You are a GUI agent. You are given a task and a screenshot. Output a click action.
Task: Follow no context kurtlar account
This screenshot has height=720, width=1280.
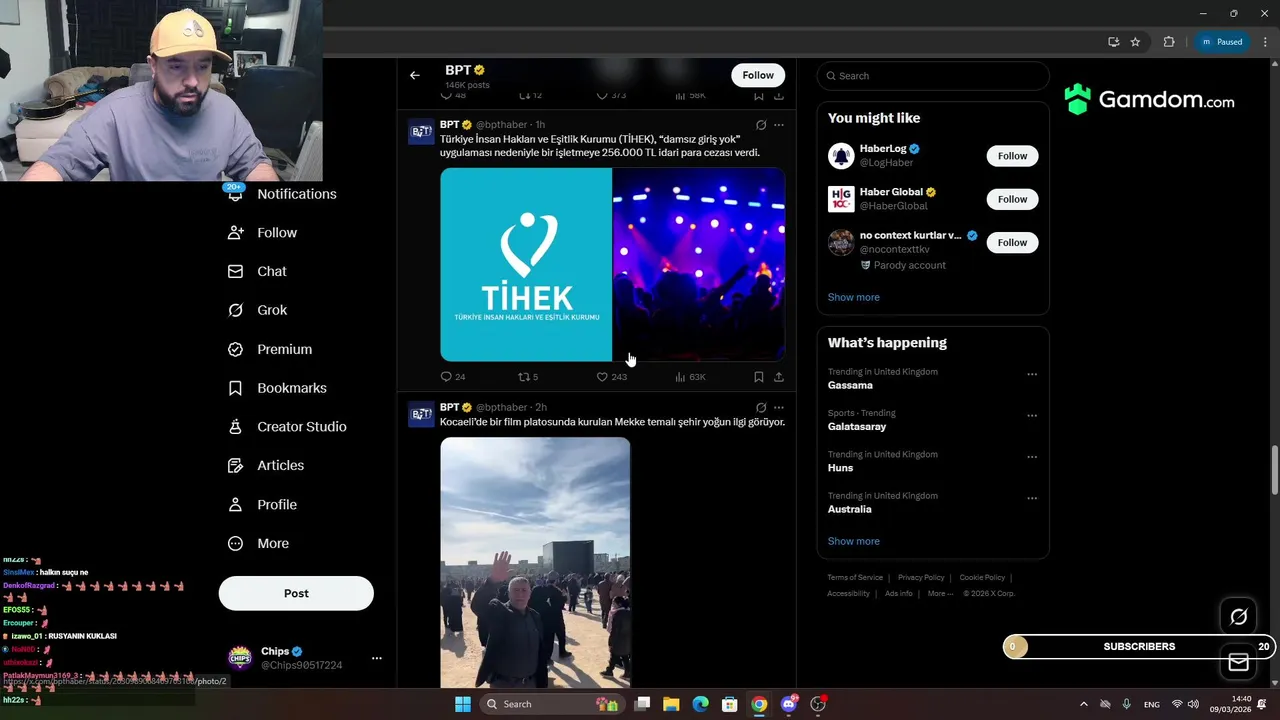pos(1012,242)
